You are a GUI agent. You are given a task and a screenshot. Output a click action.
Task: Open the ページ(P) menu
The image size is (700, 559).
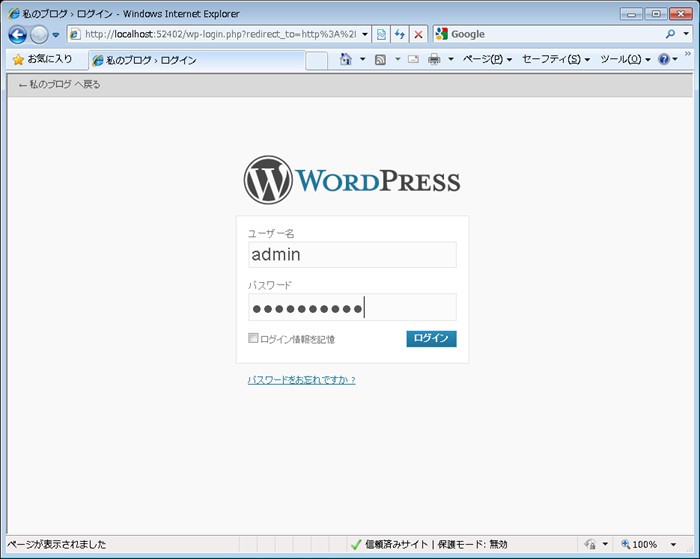click(487, 59)
